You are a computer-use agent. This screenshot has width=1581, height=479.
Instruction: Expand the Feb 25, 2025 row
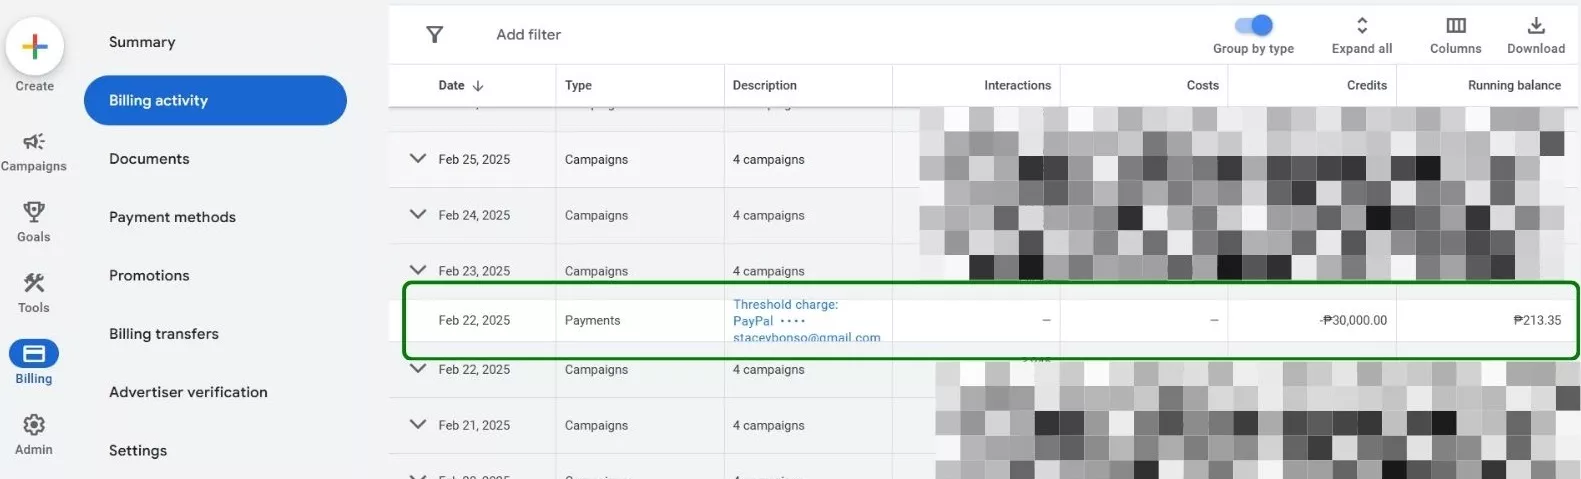pos(418,159)
